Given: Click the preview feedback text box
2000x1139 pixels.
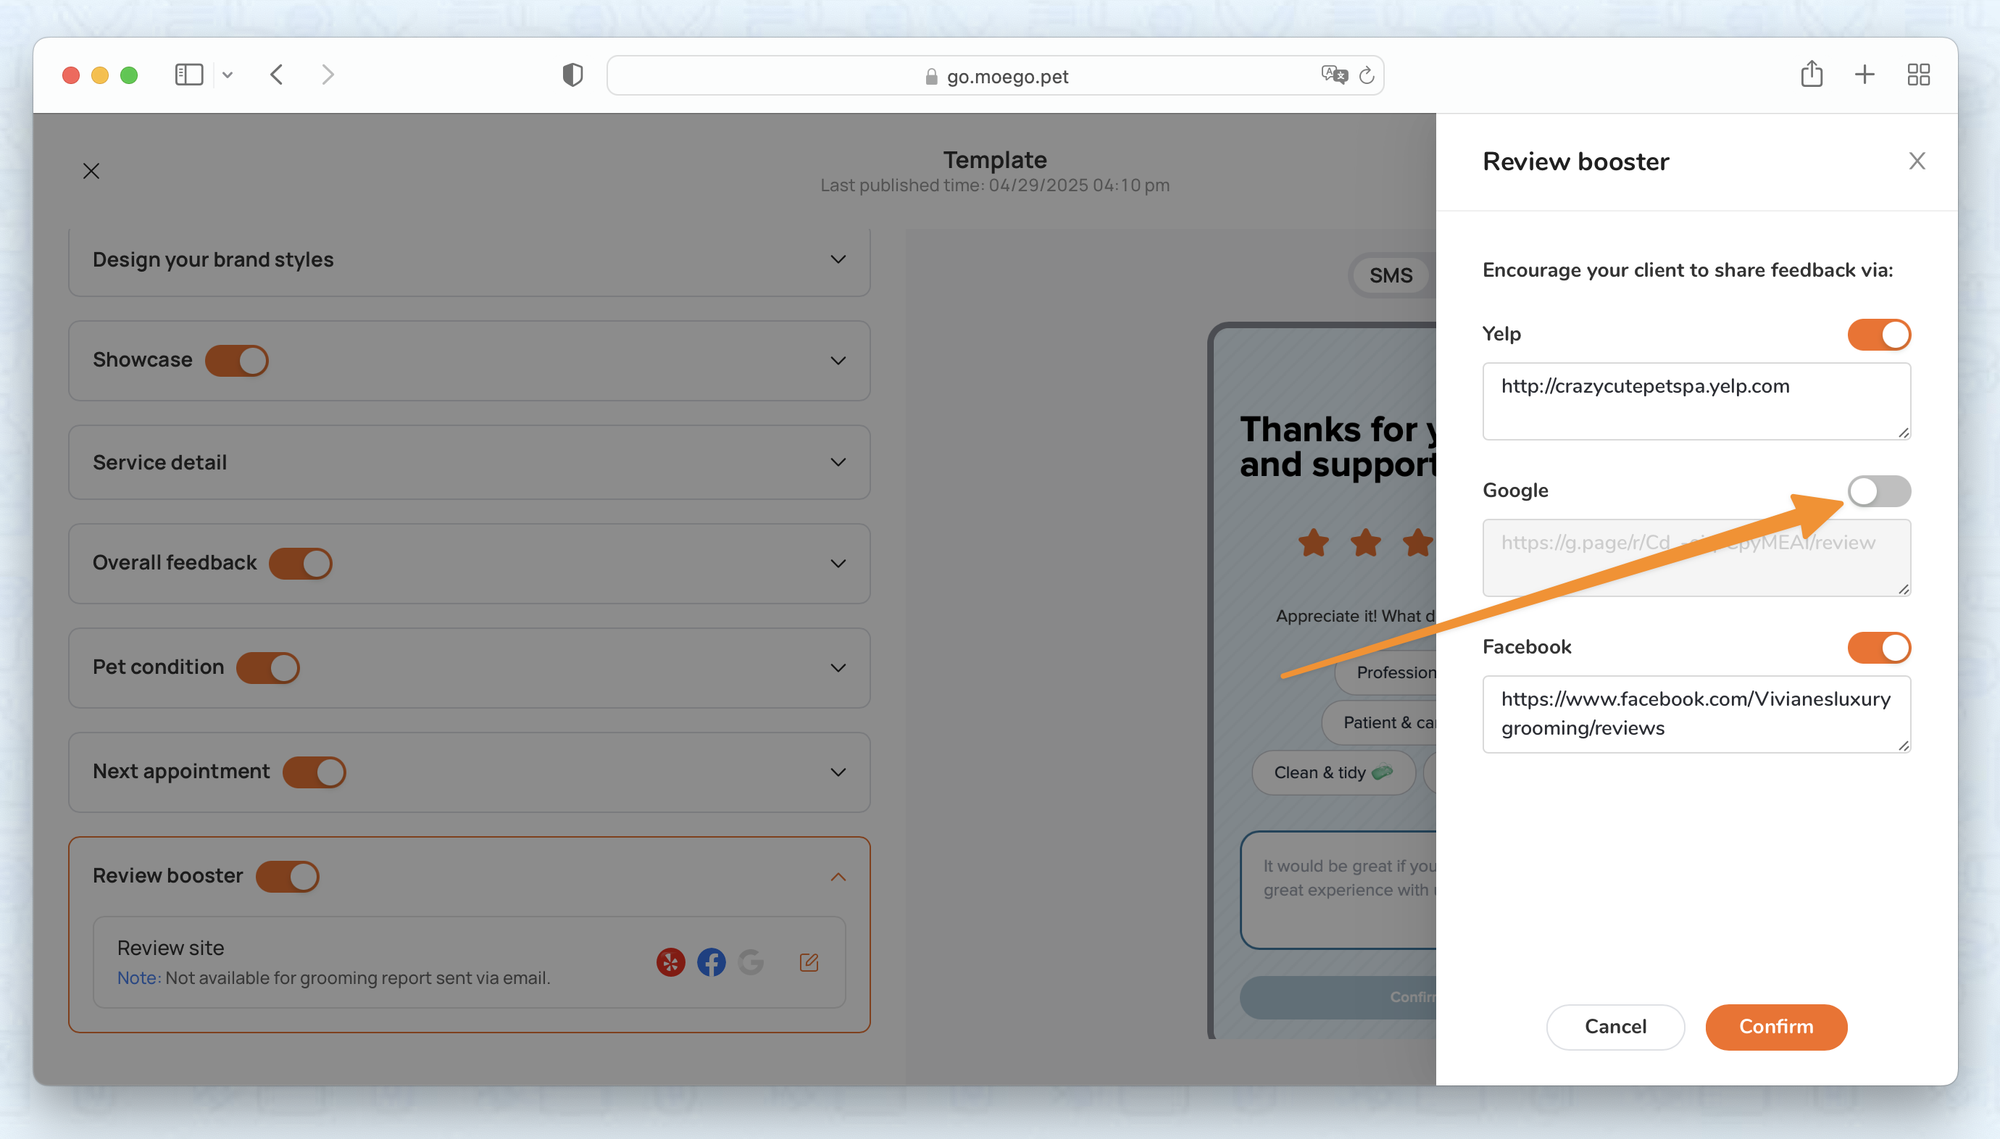Looking at the screenshot, I should tap(1339, 889).
